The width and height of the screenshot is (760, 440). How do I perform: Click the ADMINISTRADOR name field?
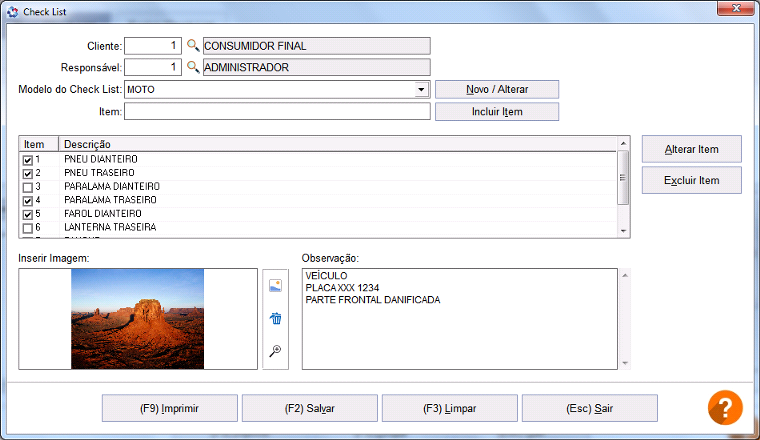coord(317,67)
